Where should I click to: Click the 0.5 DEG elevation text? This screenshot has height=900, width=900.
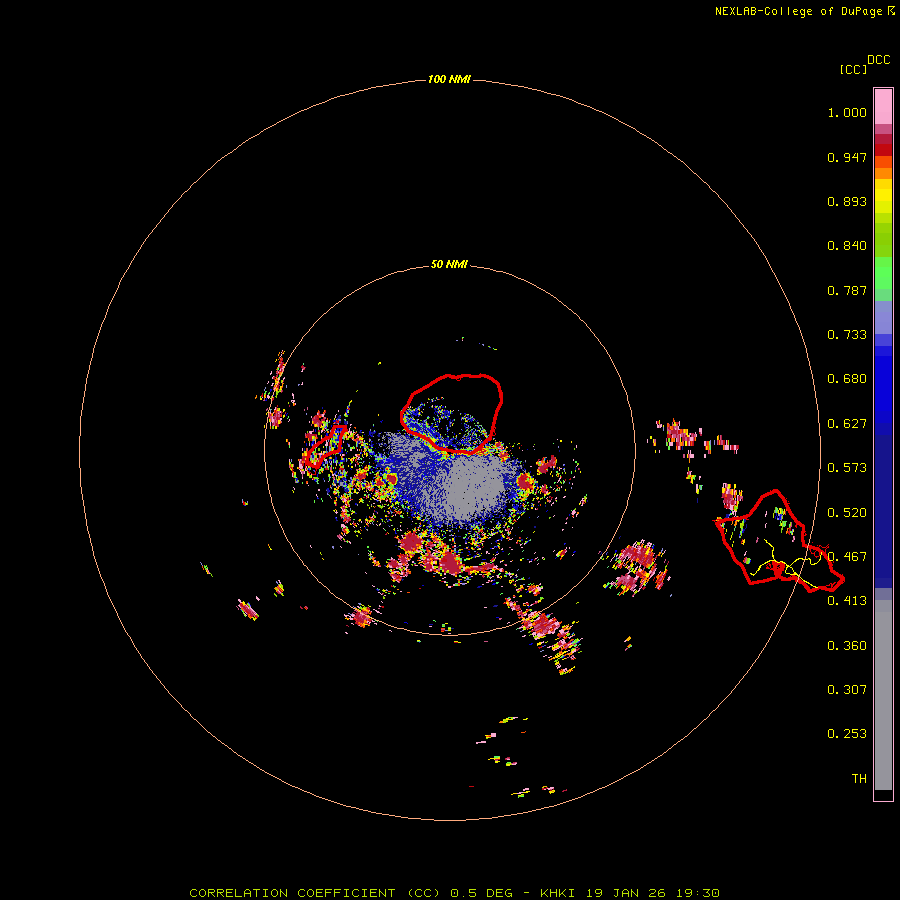click(481, 893)
